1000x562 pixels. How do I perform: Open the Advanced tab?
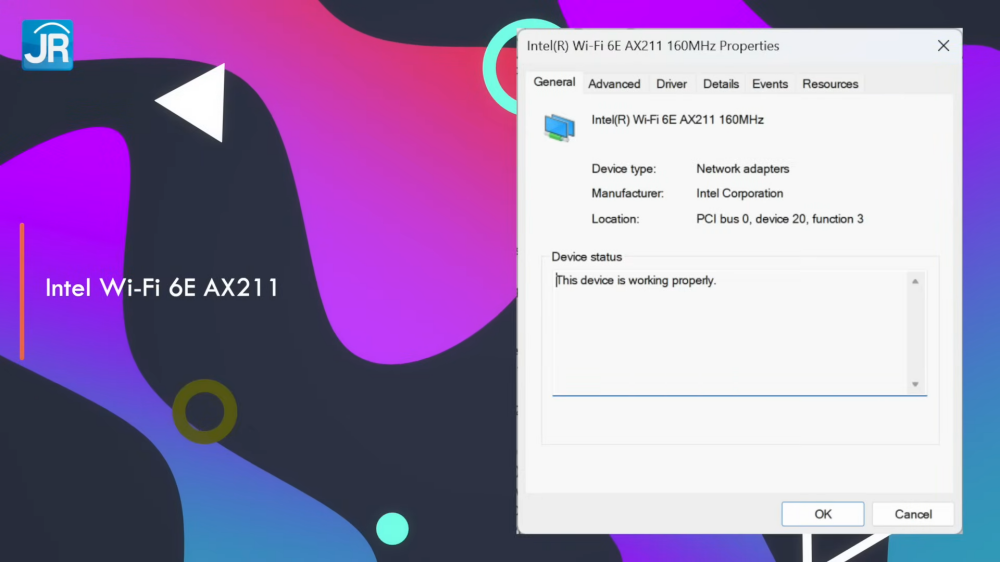click(x=614, y=84)
